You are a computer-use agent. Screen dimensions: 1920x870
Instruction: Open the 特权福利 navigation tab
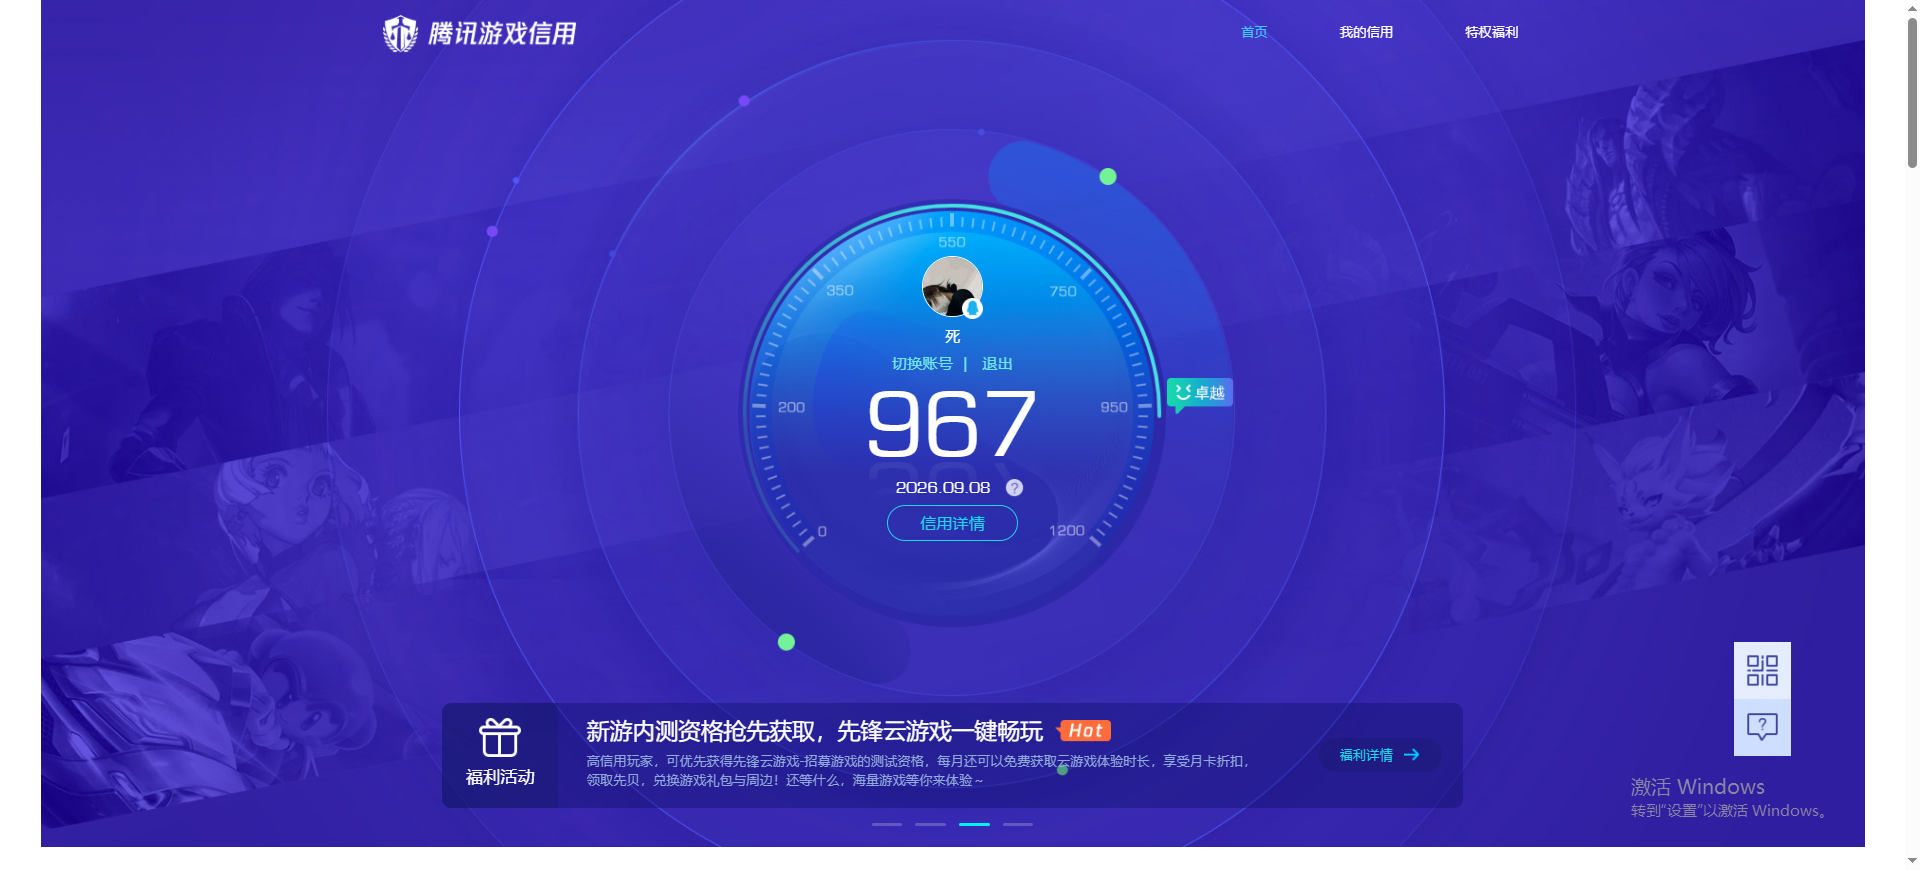(x=1491, y=32)
